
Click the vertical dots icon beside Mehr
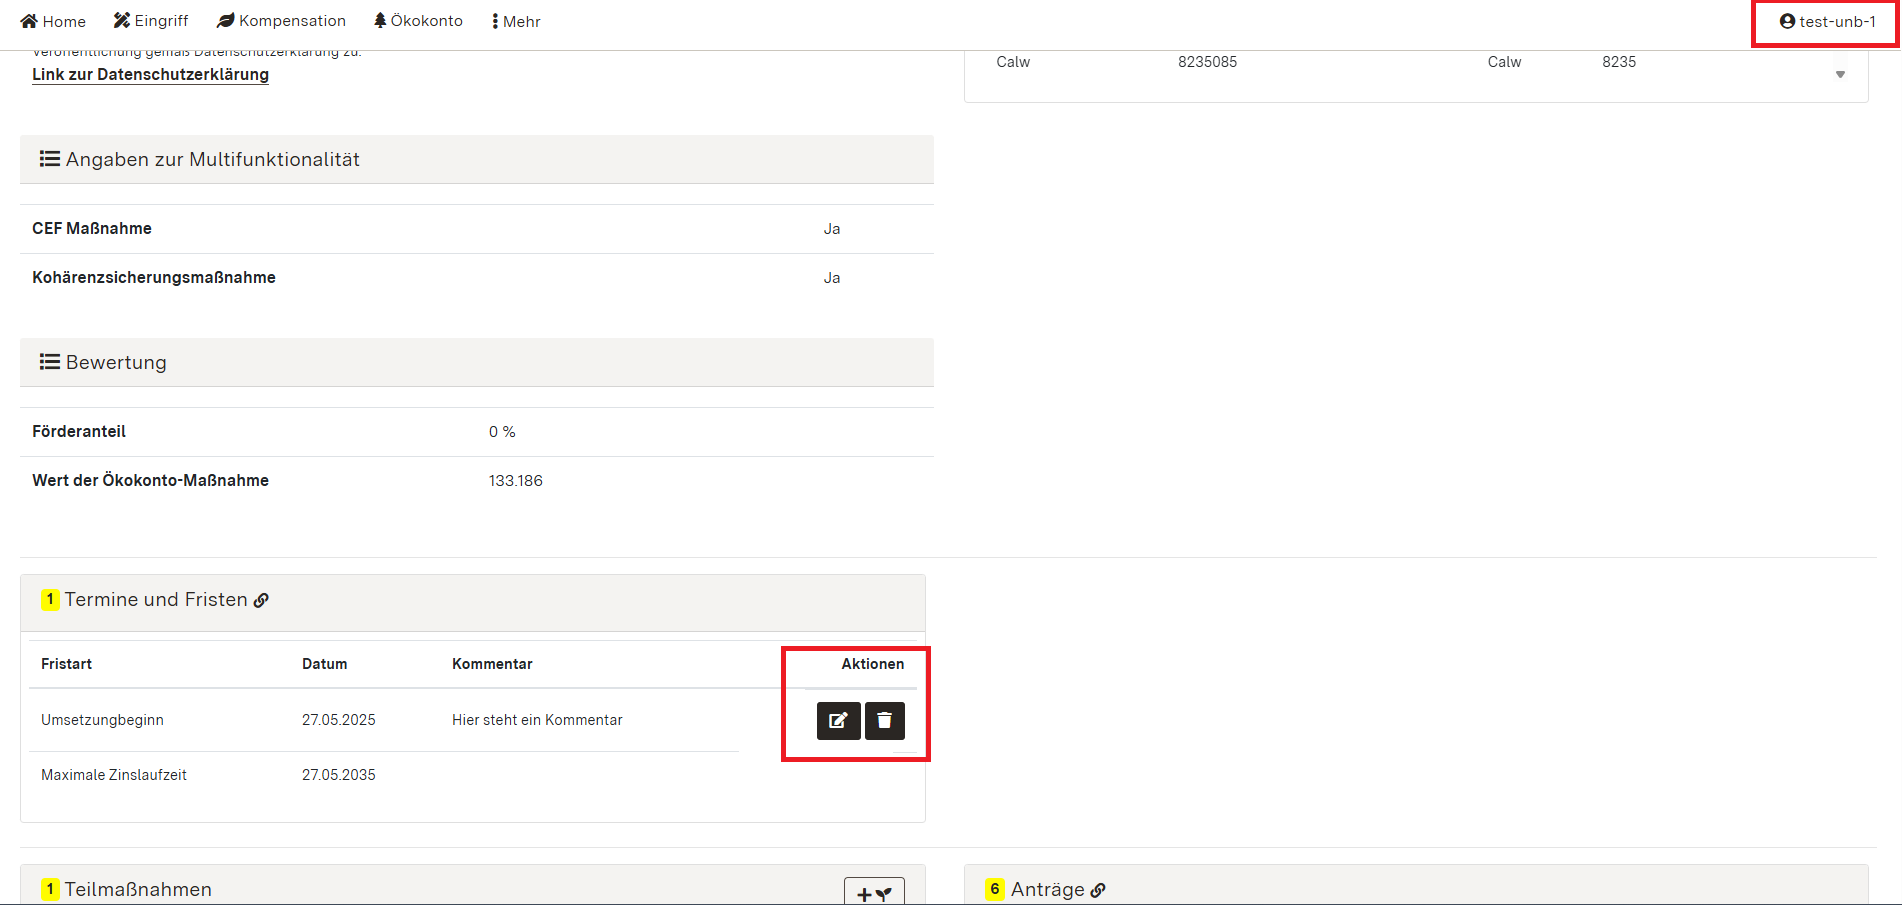(493, 20)
